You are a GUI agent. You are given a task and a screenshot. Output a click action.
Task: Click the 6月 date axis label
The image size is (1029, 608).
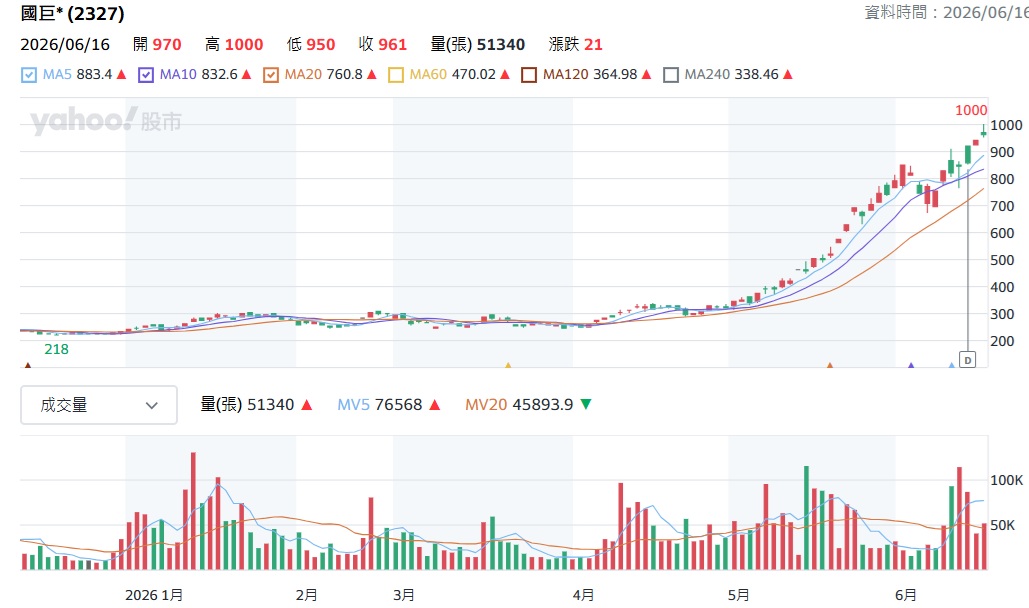(x=906, y=596)
